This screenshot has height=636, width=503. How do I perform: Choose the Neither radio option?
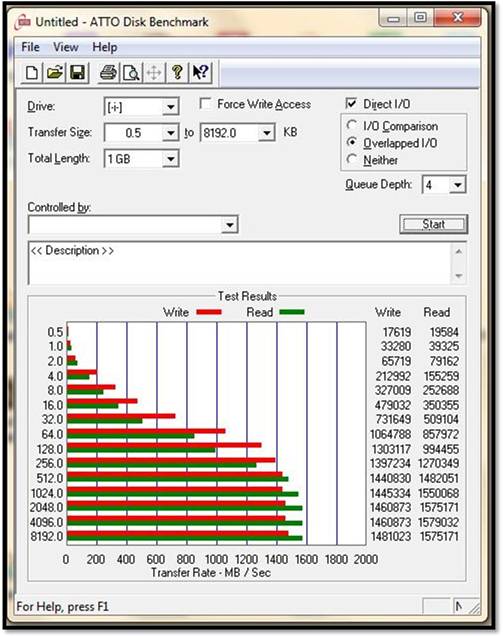[352, 159]
